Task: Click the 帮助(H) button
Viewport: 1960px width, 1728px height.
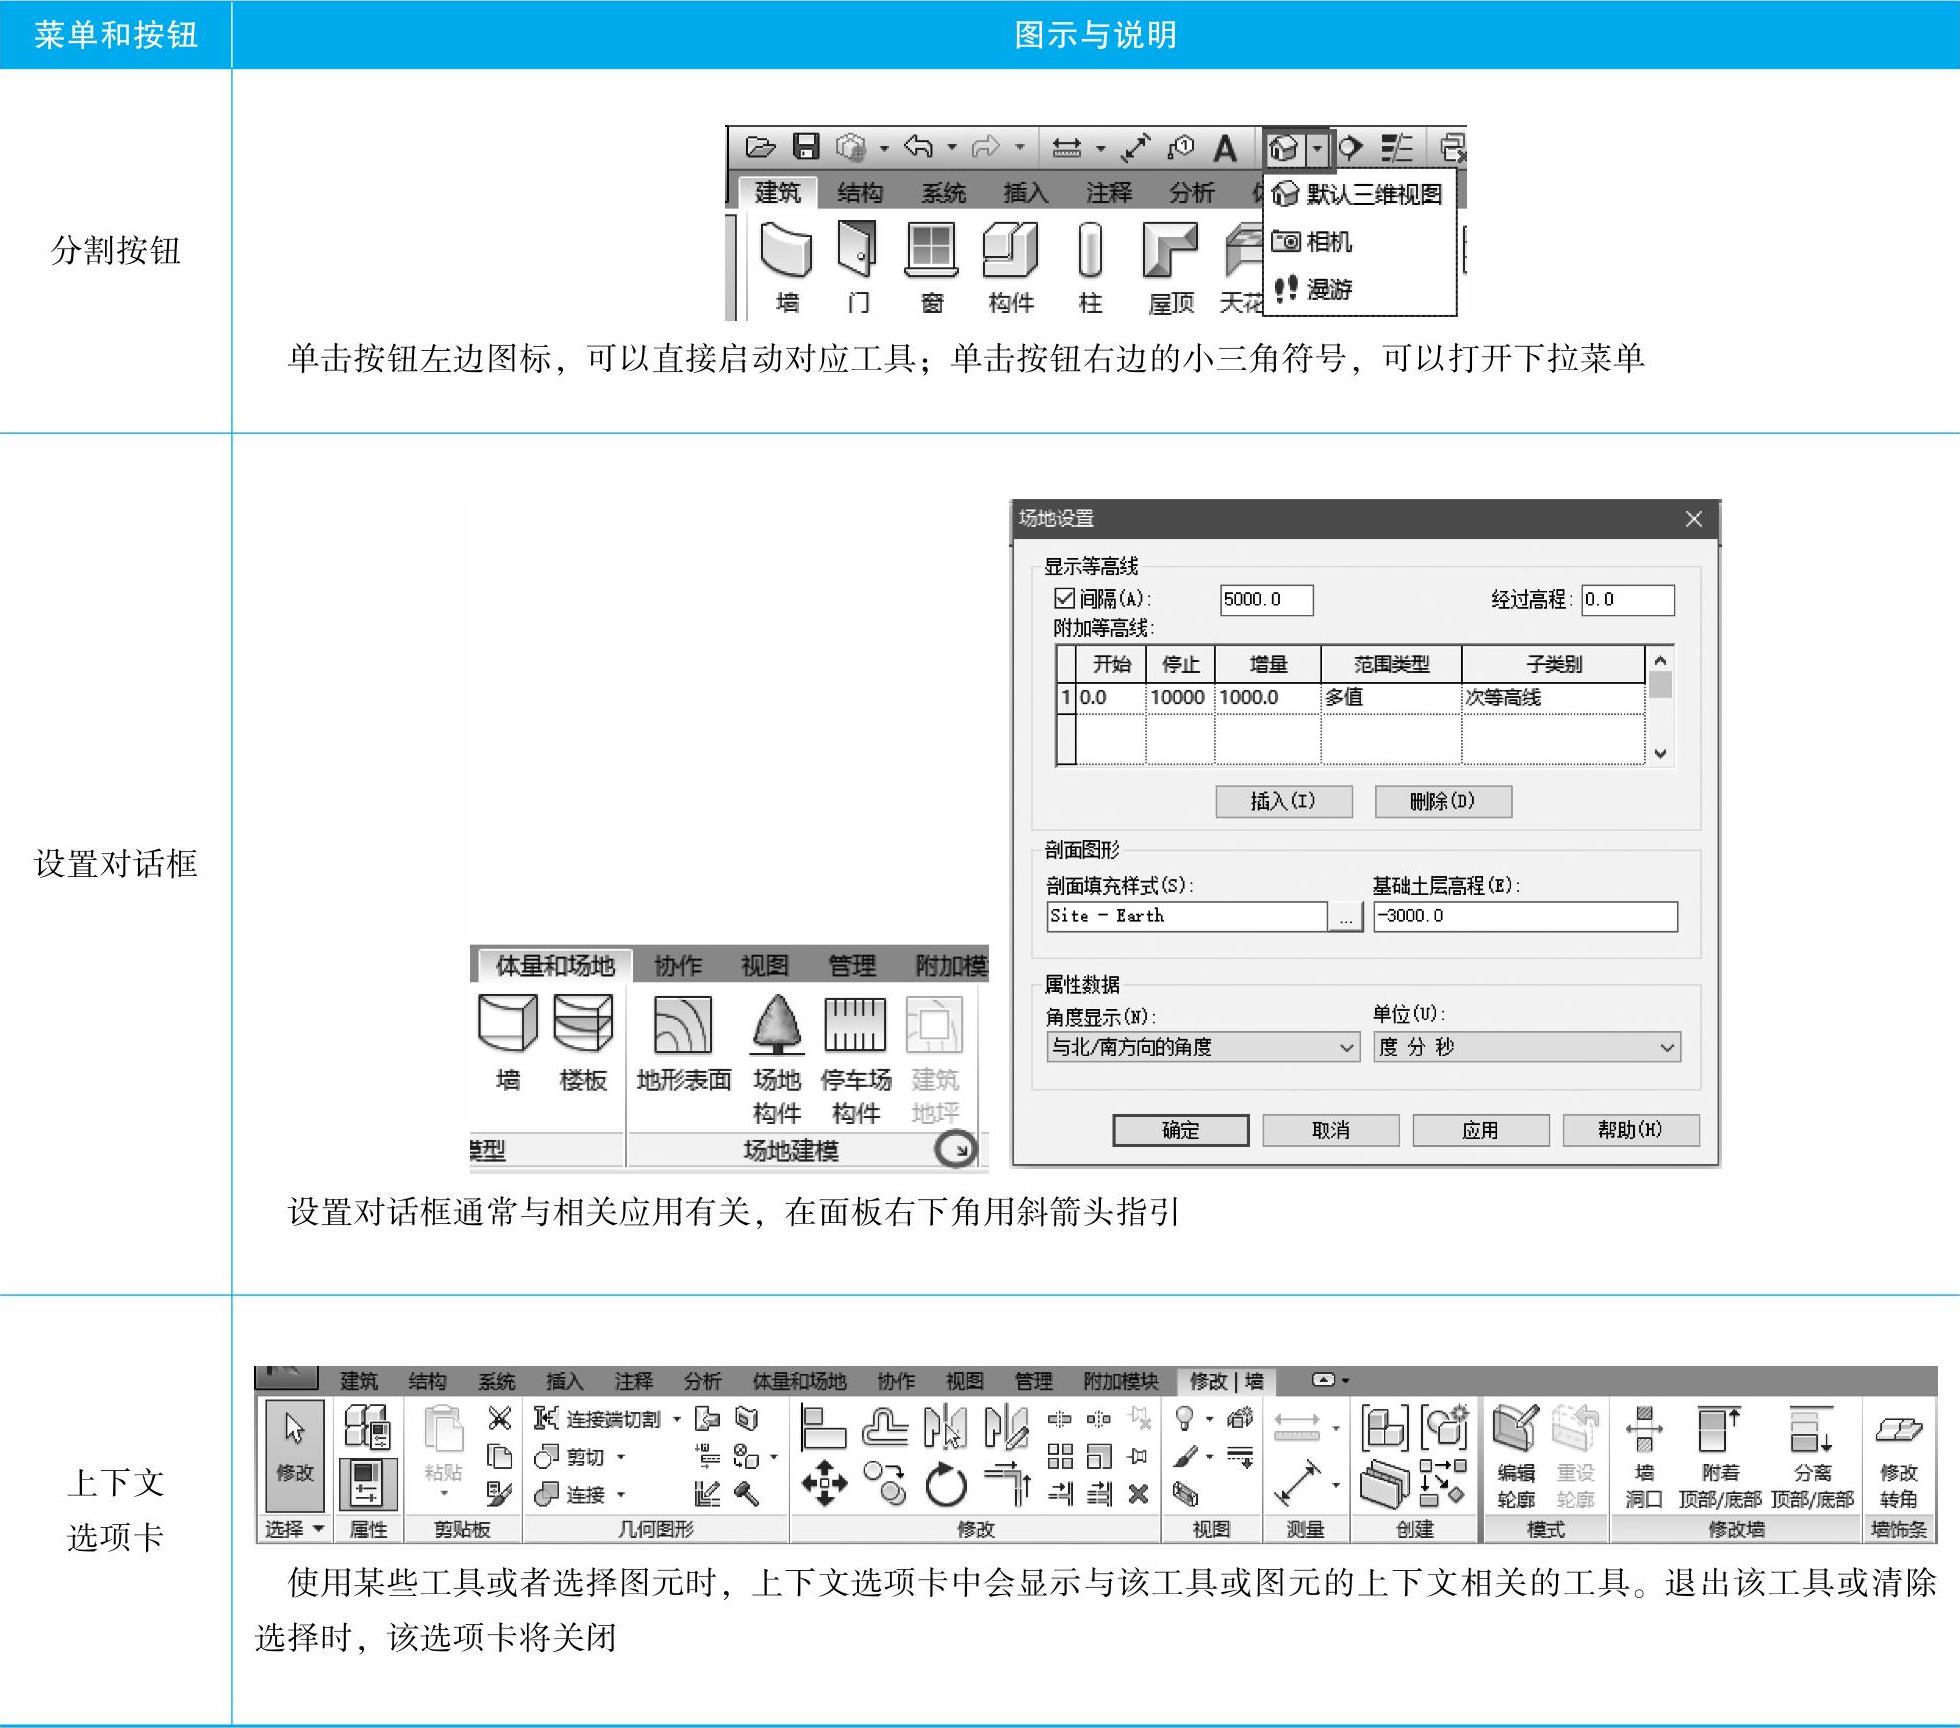Action: (x=1630, y=1130)
